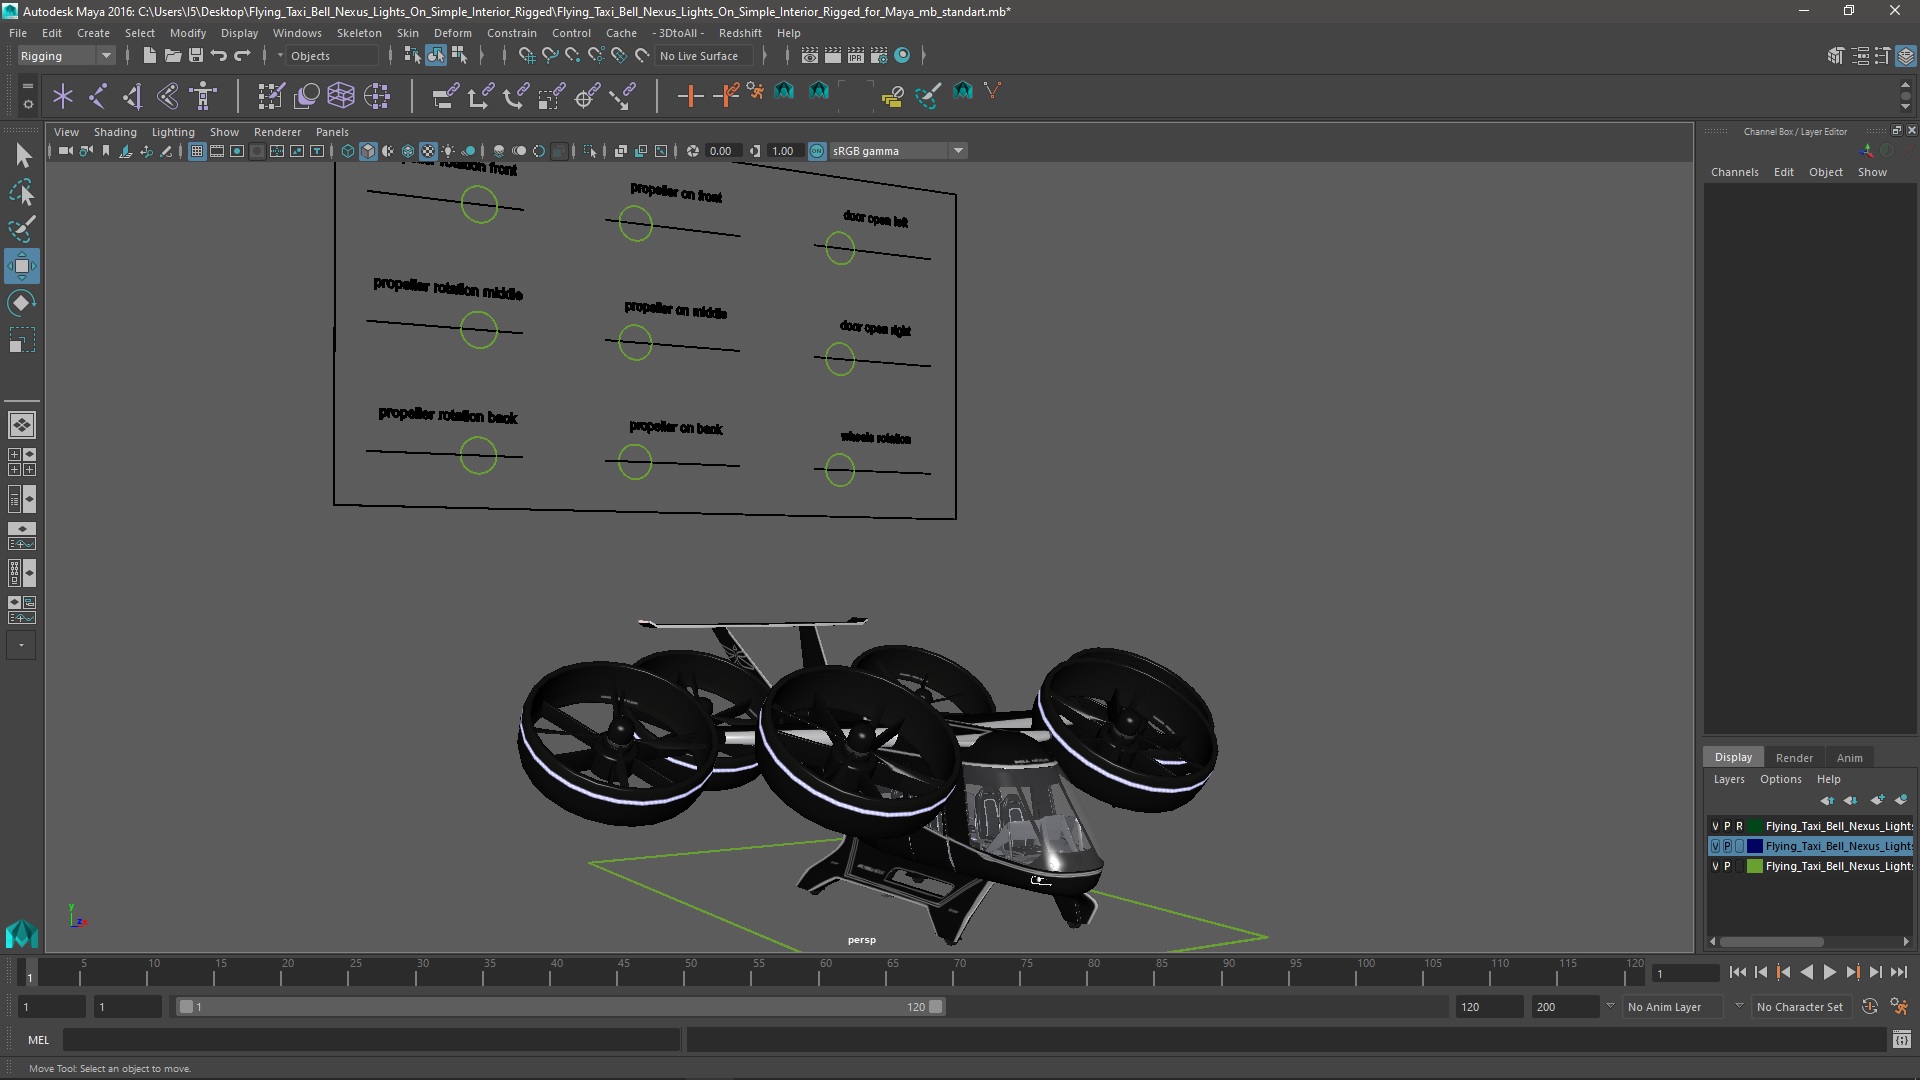The image size is (1920, 1080).
Task: Open the Shading menu in the viewport panel
Action: click(x=115, y=132)
